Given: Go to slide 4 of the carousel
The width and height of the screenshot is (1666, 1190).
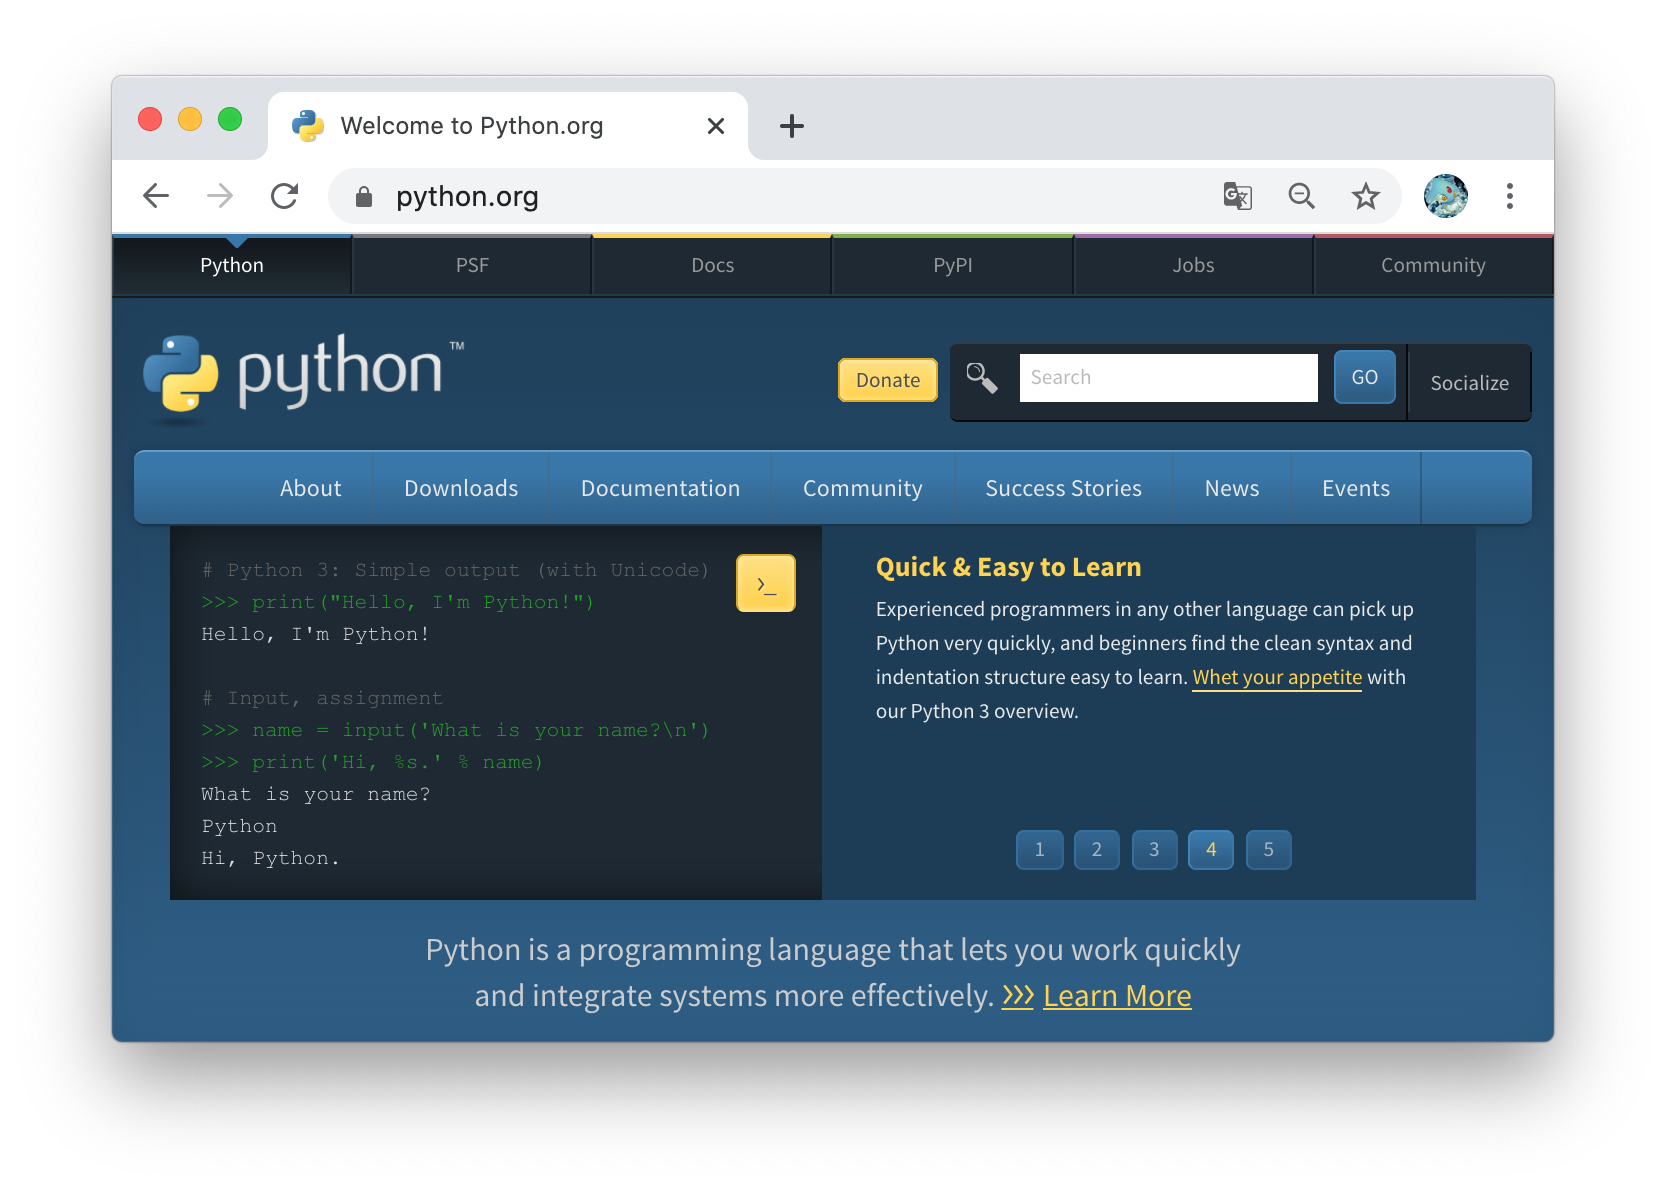Looking at the screenshot, I should click(x=1211, y=850).
